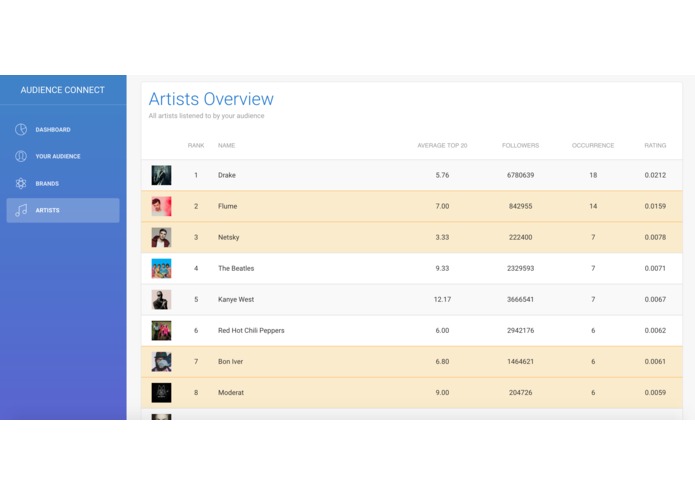The width and height of the screenshot is (695, 494).
Task: Select the artist name Drake
Action: click(227, 175)
